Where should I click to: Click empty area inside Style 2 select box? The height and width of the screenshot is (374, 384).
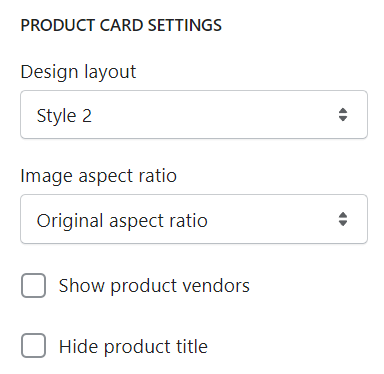(213, 115)
